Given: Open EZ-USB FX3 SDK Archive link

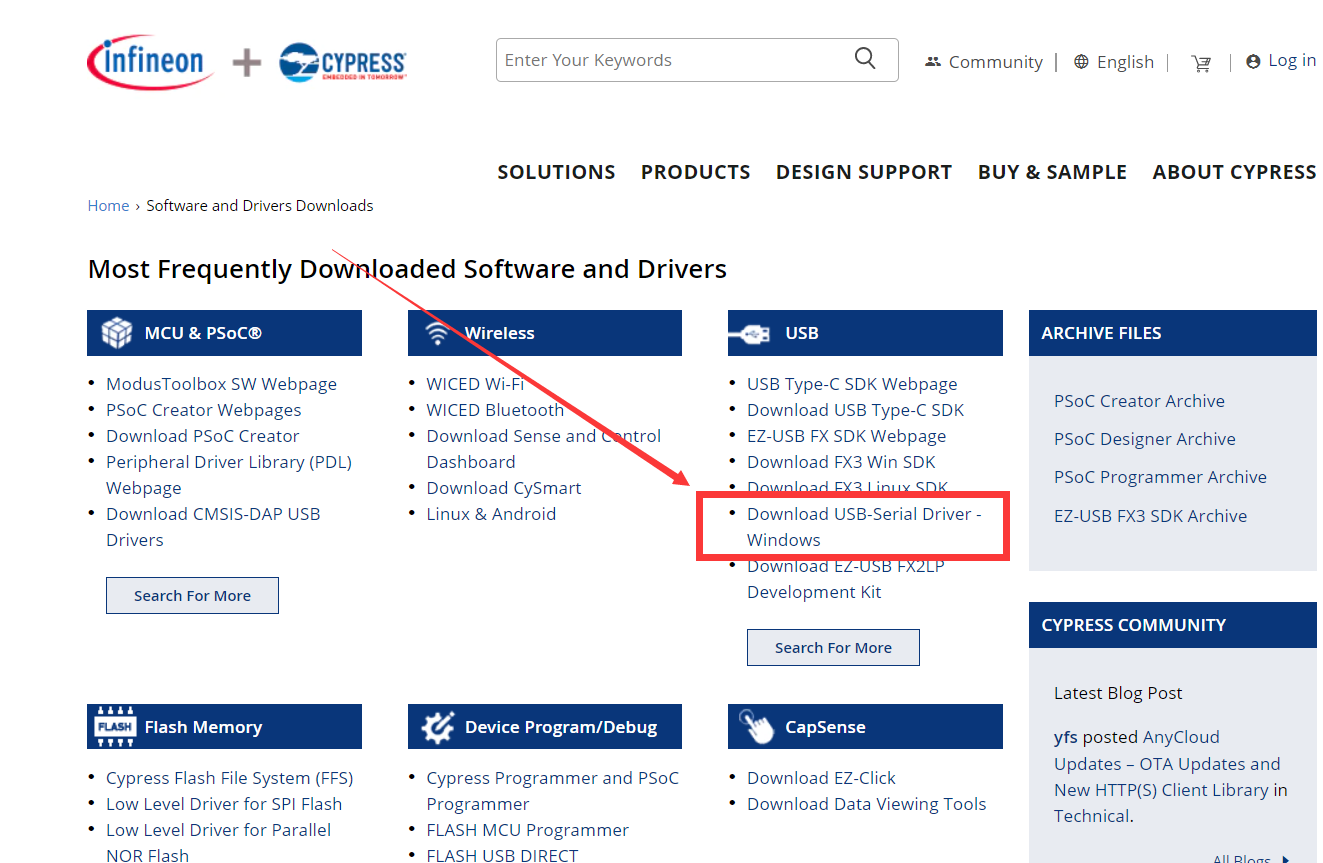Looking at the screenshot, I should pyautogui.click(x=1150, y=516).
